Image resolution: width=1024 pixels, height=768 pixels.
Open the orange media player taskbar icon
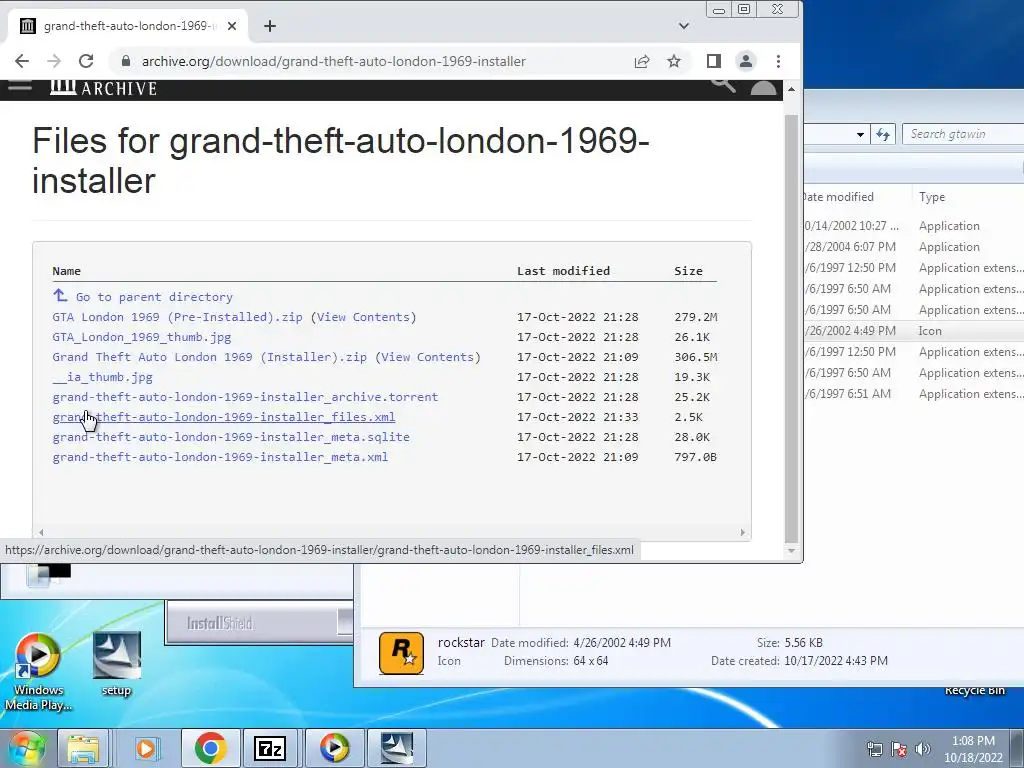(146, 748)
